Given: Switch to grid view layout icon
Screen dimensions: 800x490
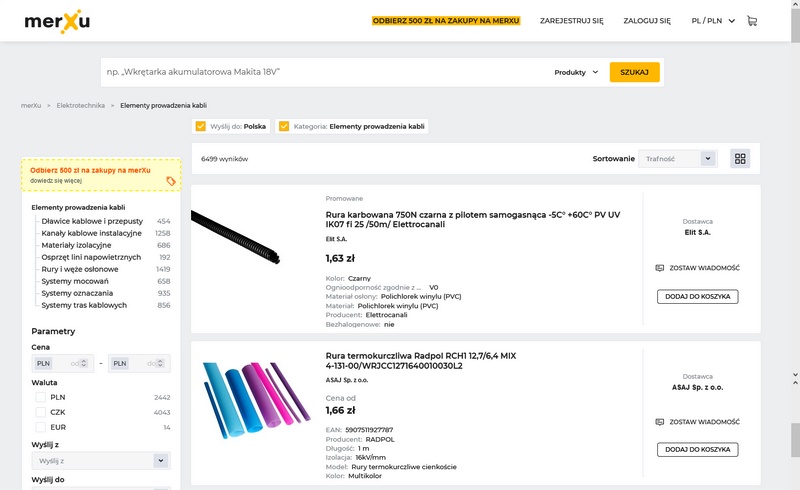Looking at the screenshot, I should 740,159.
